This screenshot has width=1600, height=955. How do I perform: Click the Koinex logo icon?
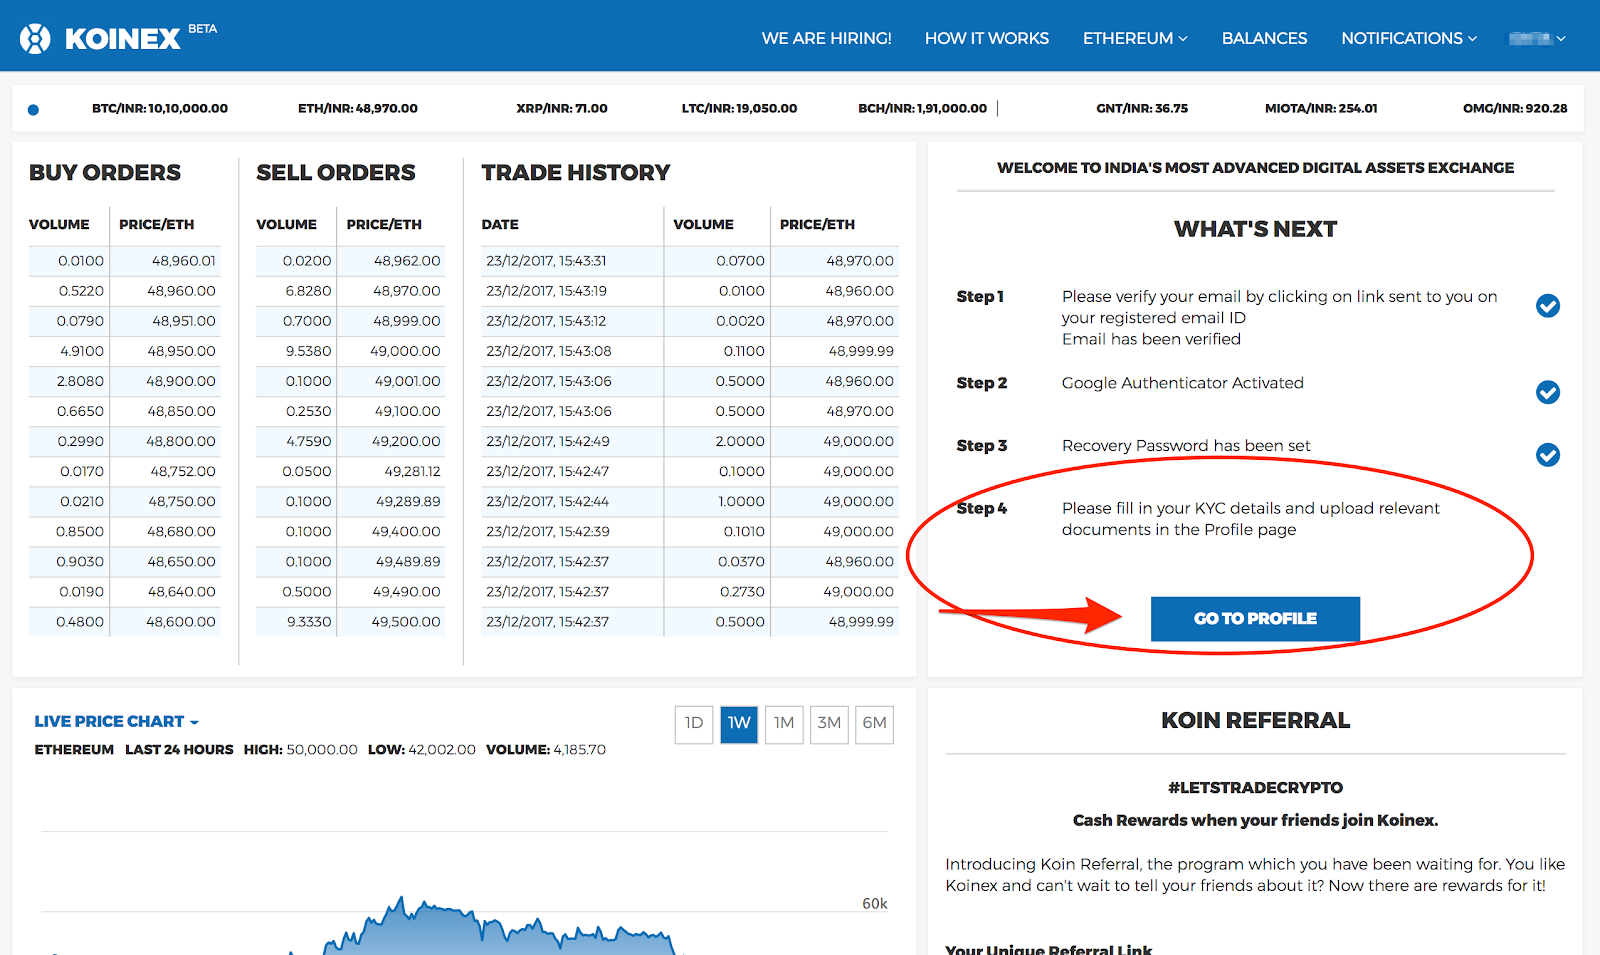pyautogui.click(x=35, y=38)
